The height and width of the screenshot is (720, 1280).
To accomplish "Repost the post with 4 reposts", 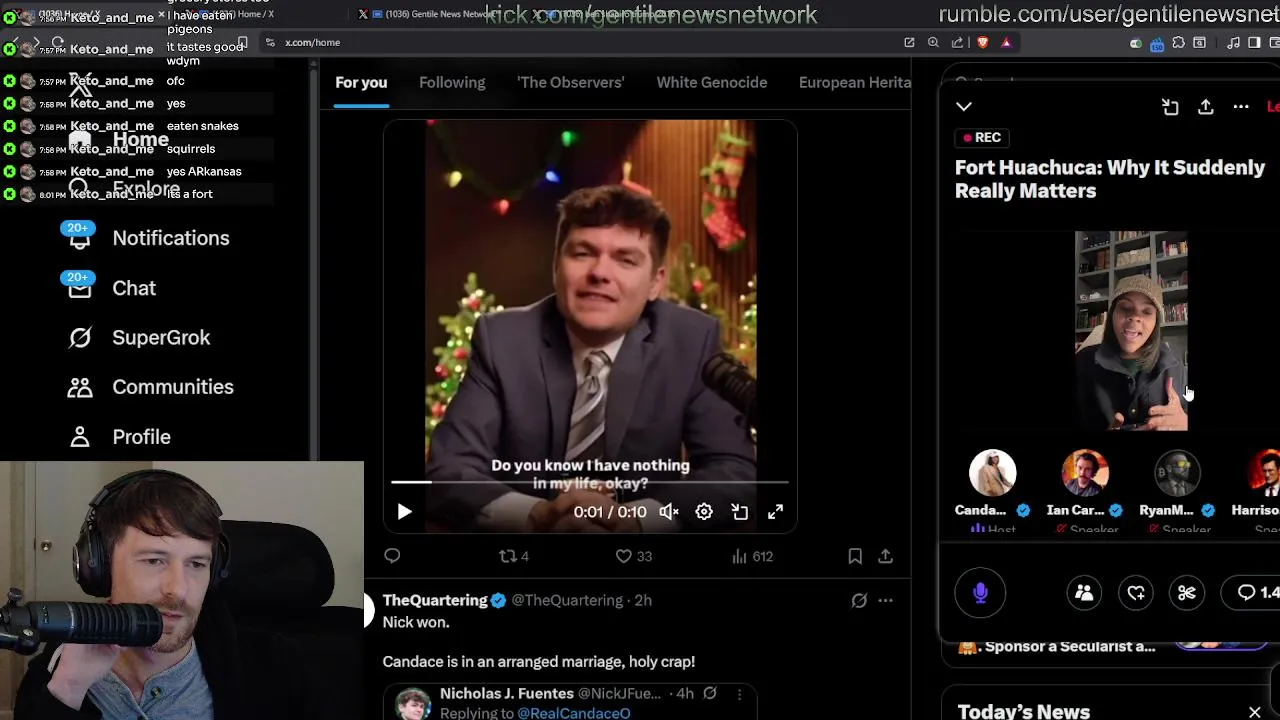I will click(x=514, y=556).
